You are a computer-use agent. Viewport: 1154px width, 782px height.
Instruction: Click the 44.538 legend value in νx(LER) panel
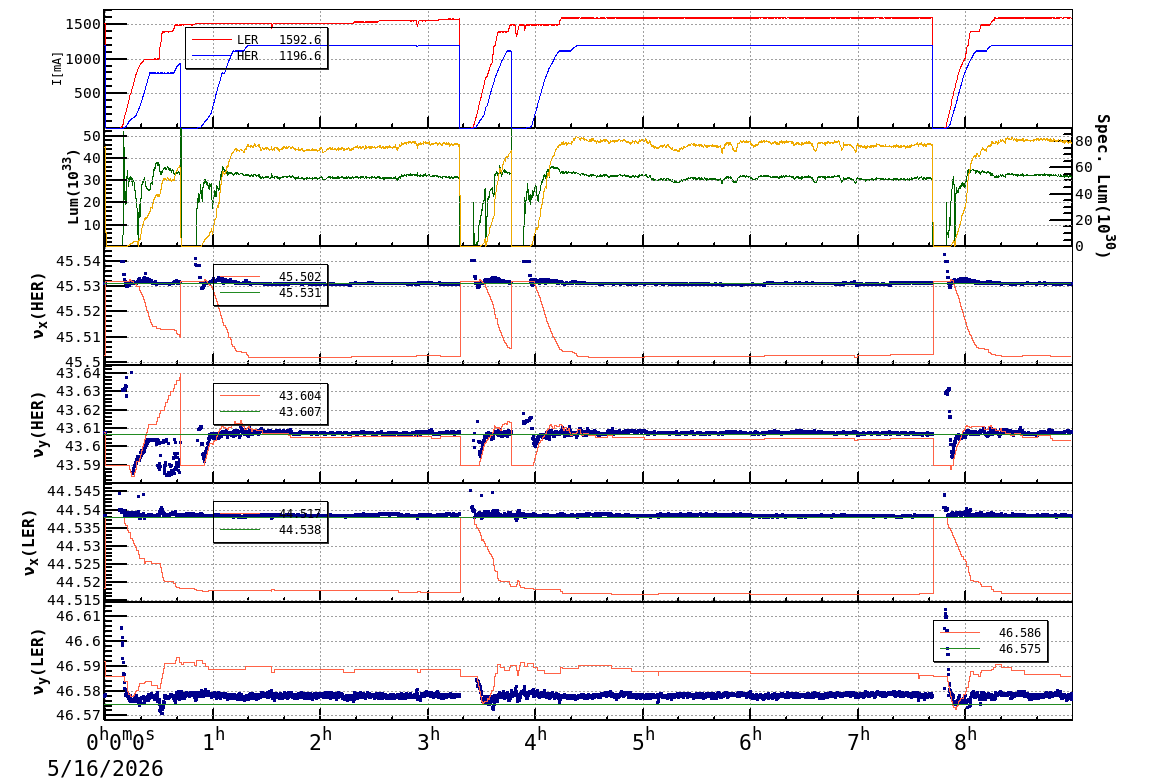click(300, 530)
